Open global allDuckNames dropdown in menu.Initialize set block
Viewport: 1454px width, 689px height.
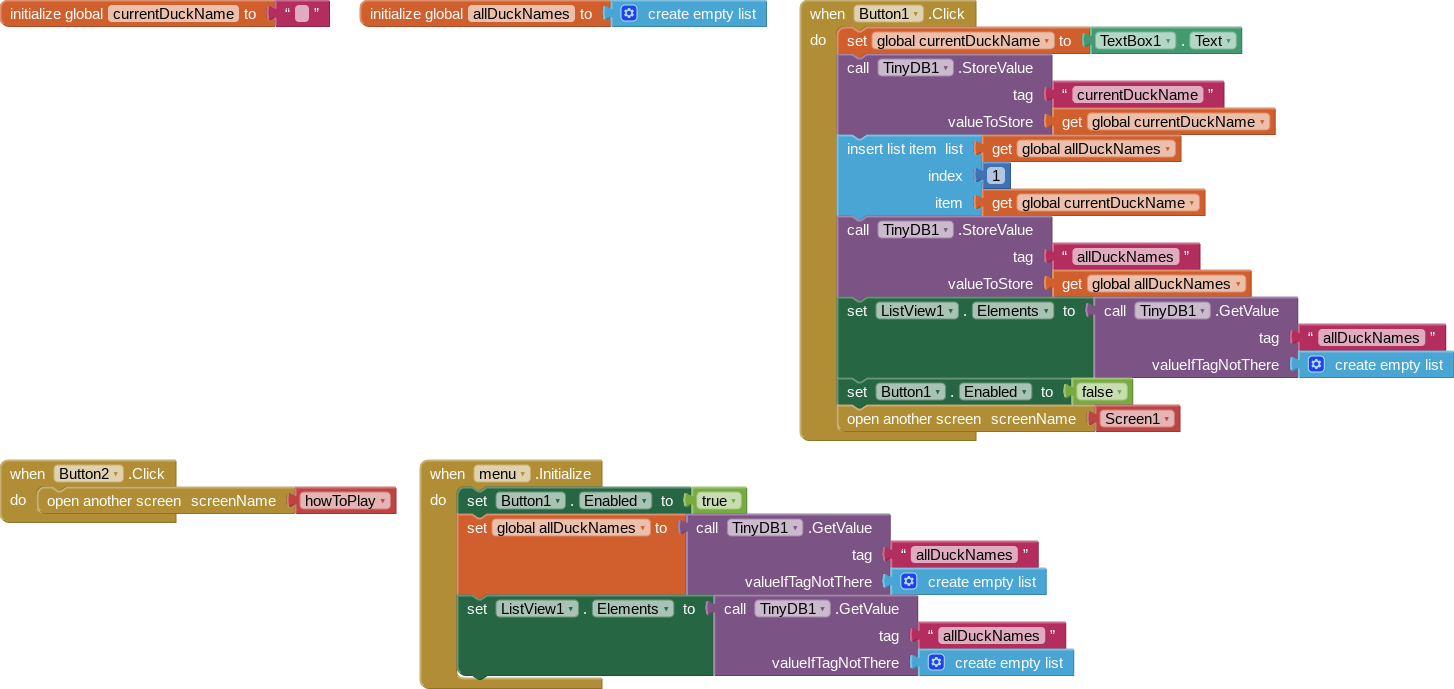tap(571, 528)
